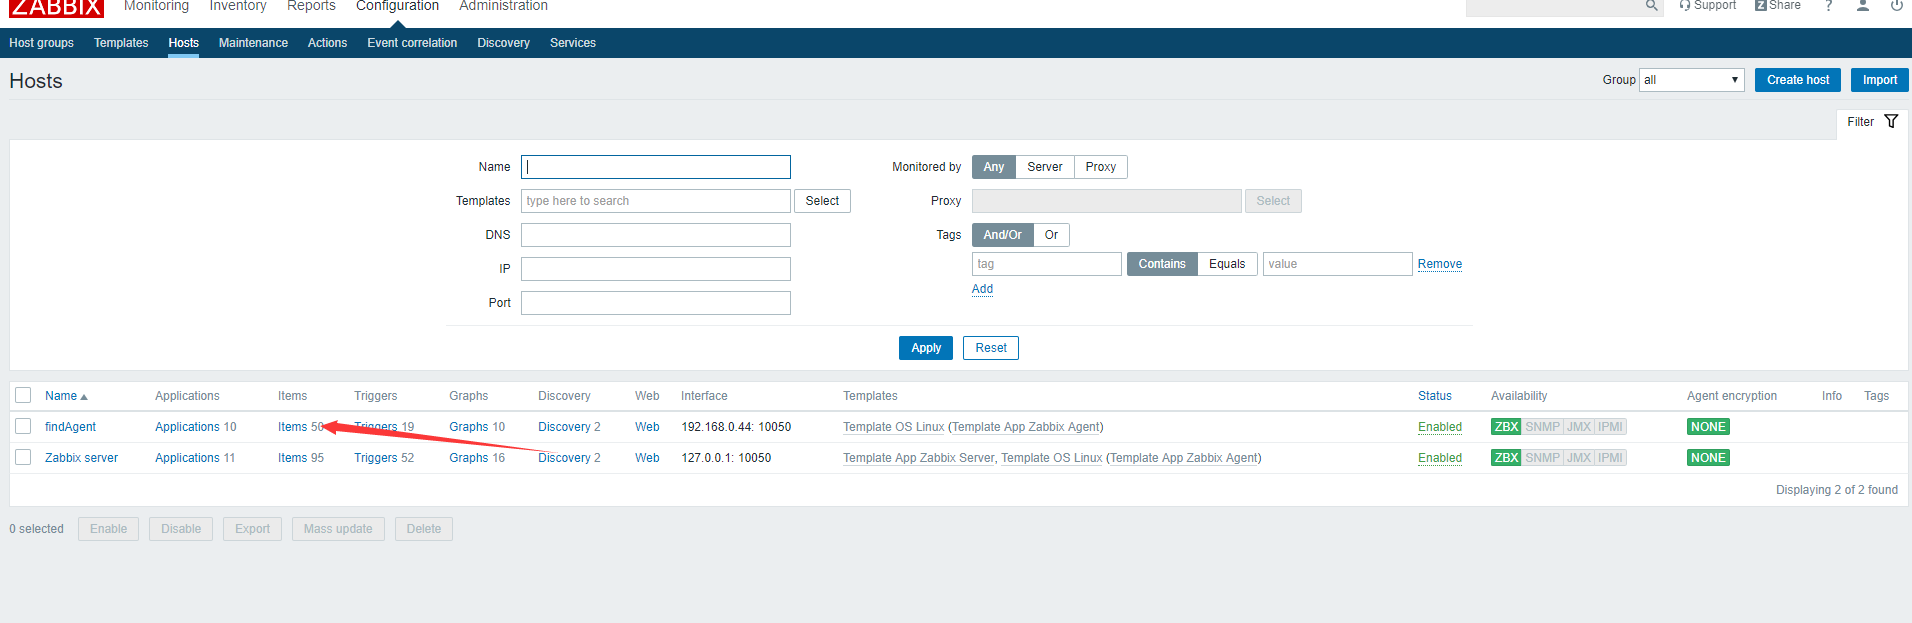The image size is (1912, 623).
Task: Sort hosts by Status column
Action: coord(1435,396)
